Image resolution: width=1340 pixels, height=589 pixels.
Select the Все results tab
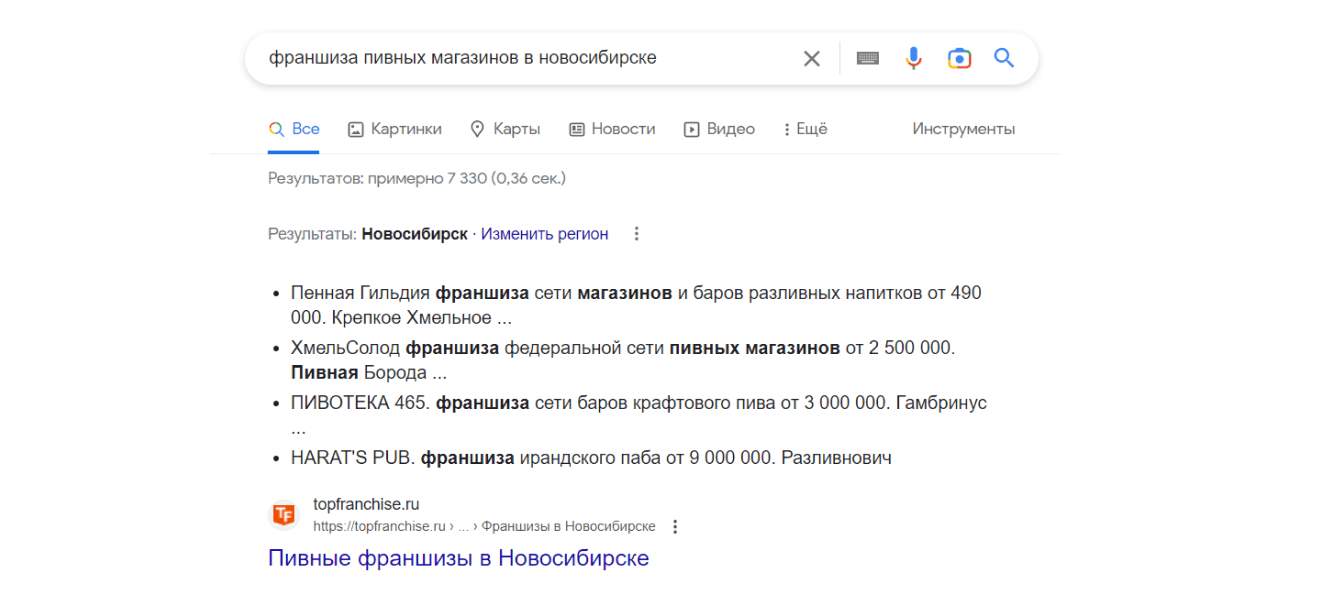(x=294, y=129)
